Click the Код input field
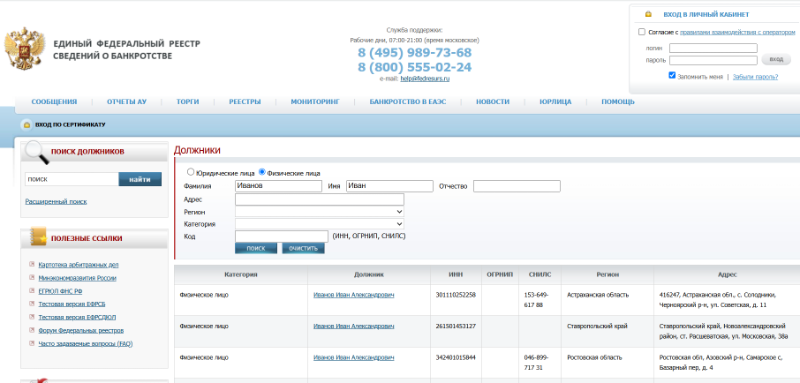 point(282,237)
